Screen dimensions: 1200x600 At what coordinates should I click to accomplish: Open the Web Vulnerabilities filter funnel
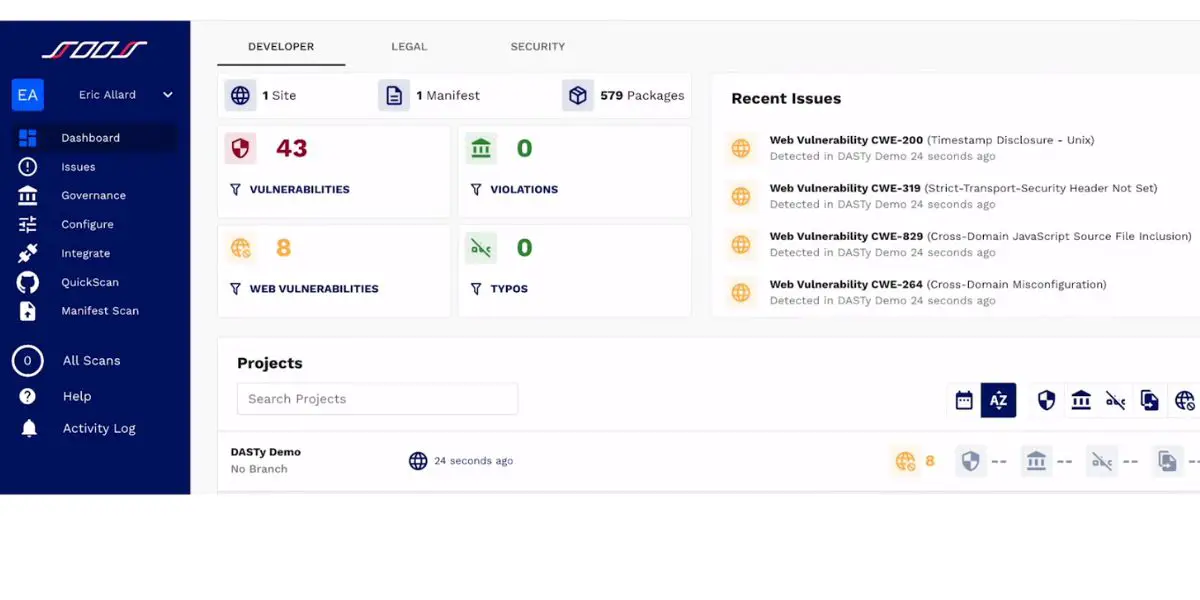(236, 289)
